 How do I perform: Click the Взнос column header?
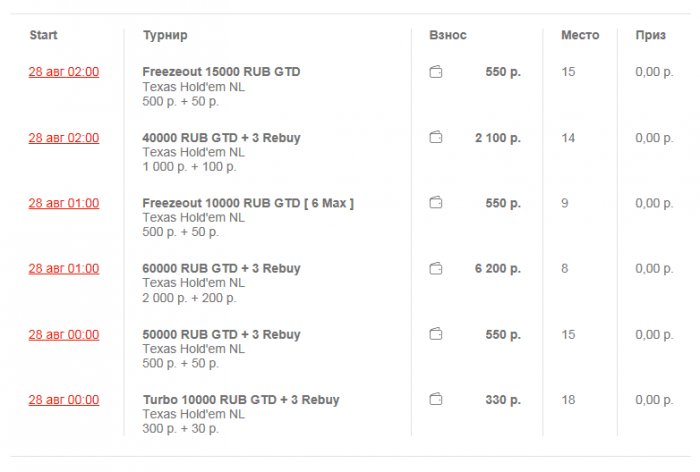click(448, 36)
